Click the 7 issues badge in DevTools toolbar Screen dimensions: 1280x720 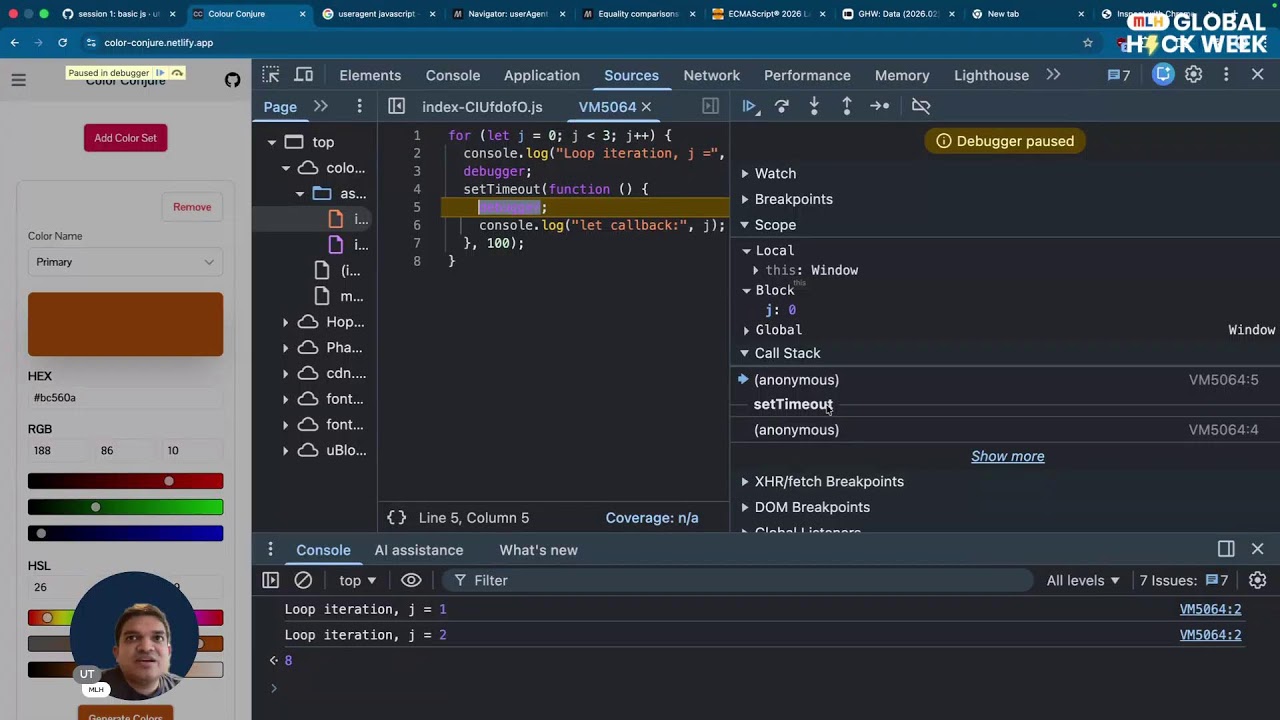pyautogui.click(x=1119, y=75)
